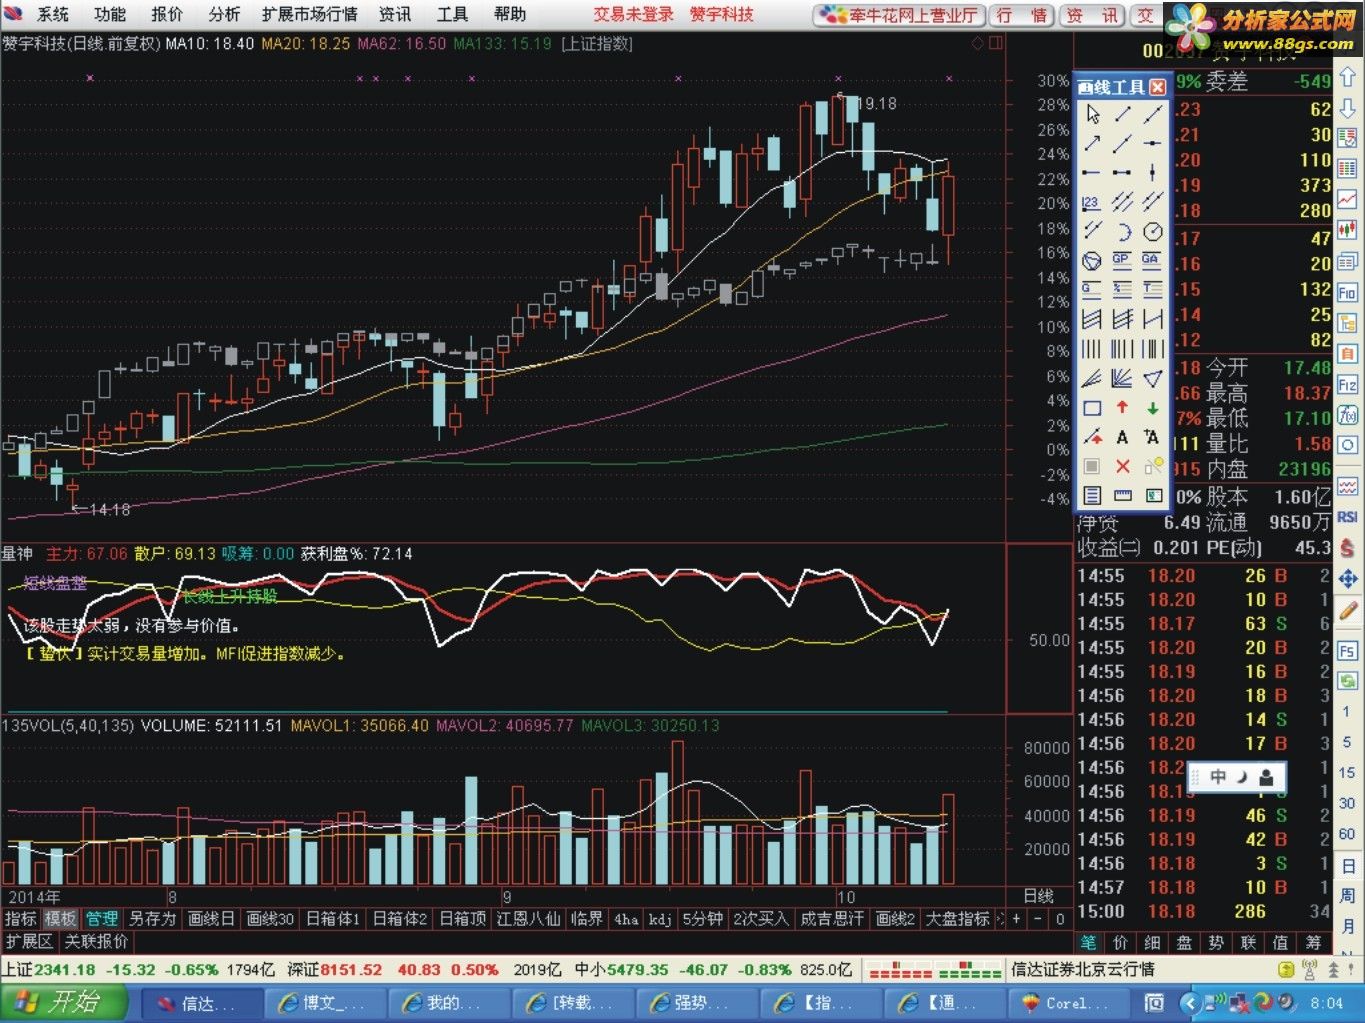Select the circle drawing tool
This screenshot has width=1365, height=1023.
coord(1153,232)
